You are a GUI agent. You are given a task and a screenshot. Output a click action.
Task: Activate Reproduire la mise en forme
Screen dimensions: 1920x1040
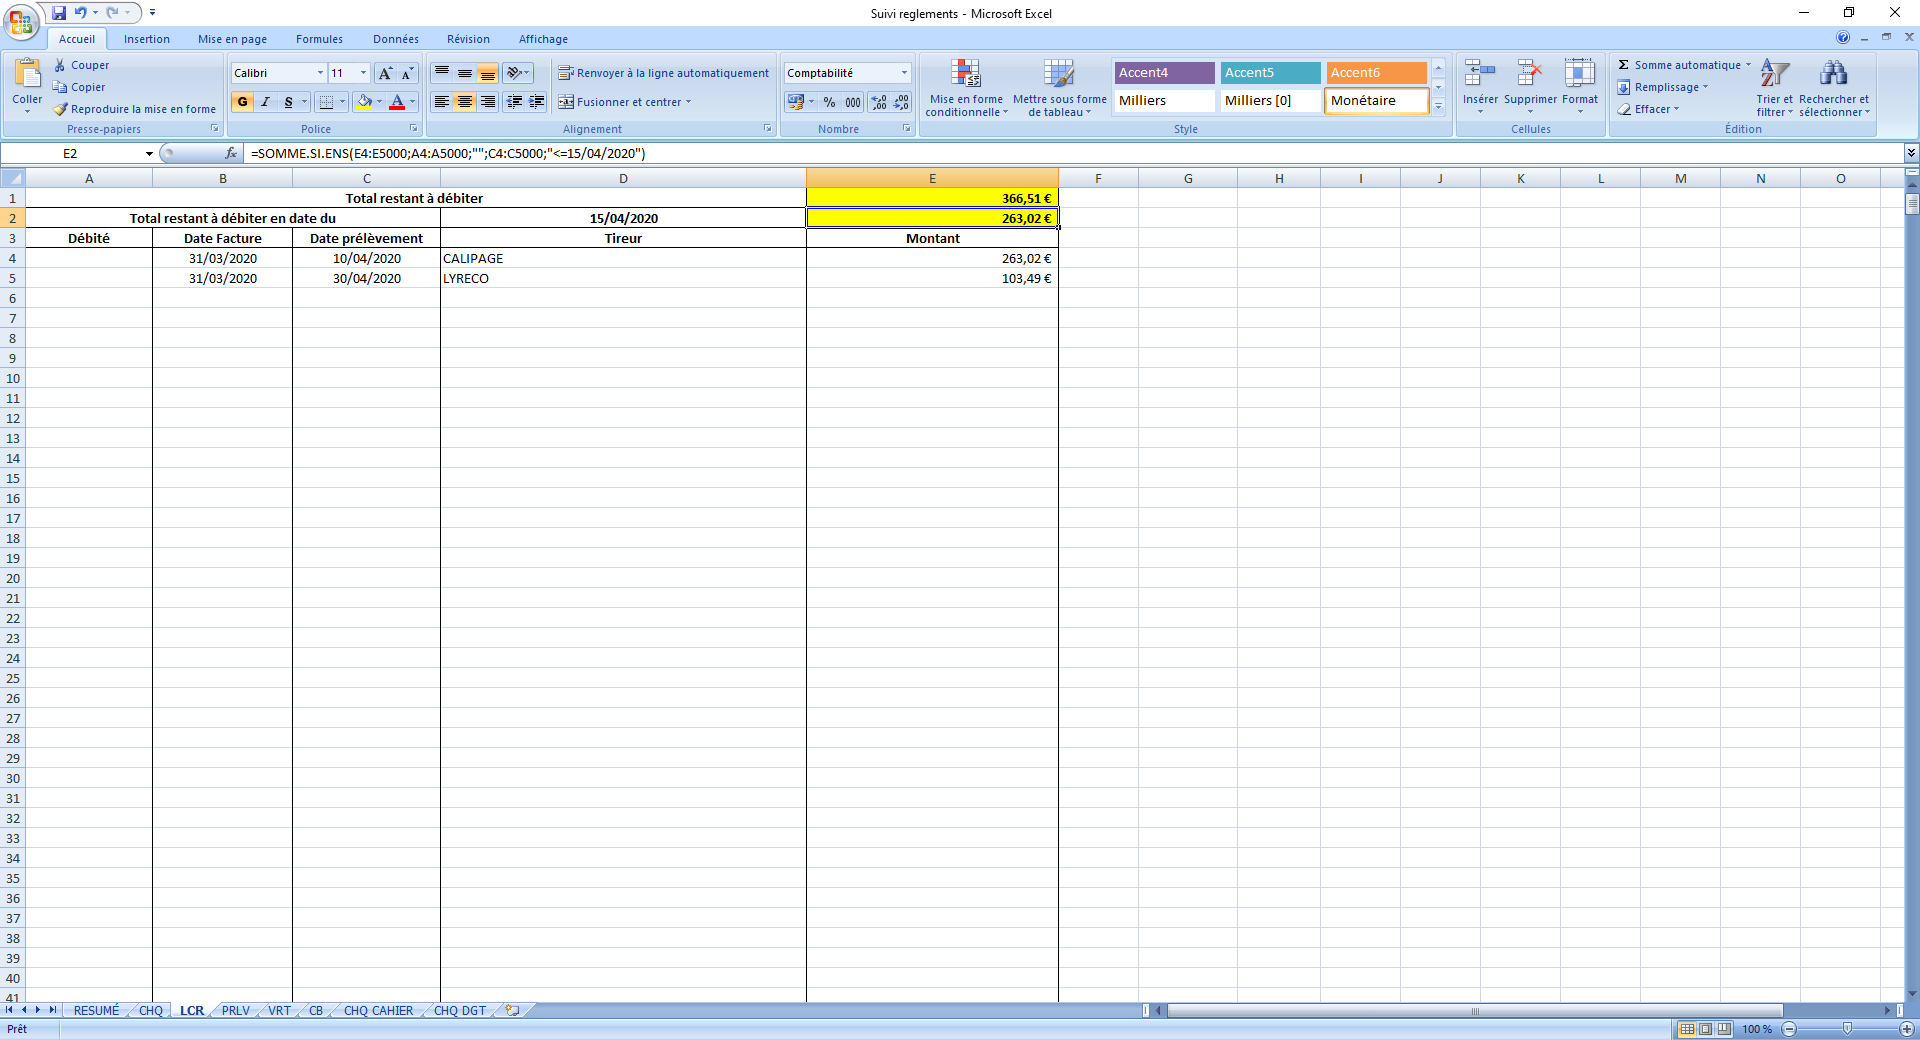(134, 109)
